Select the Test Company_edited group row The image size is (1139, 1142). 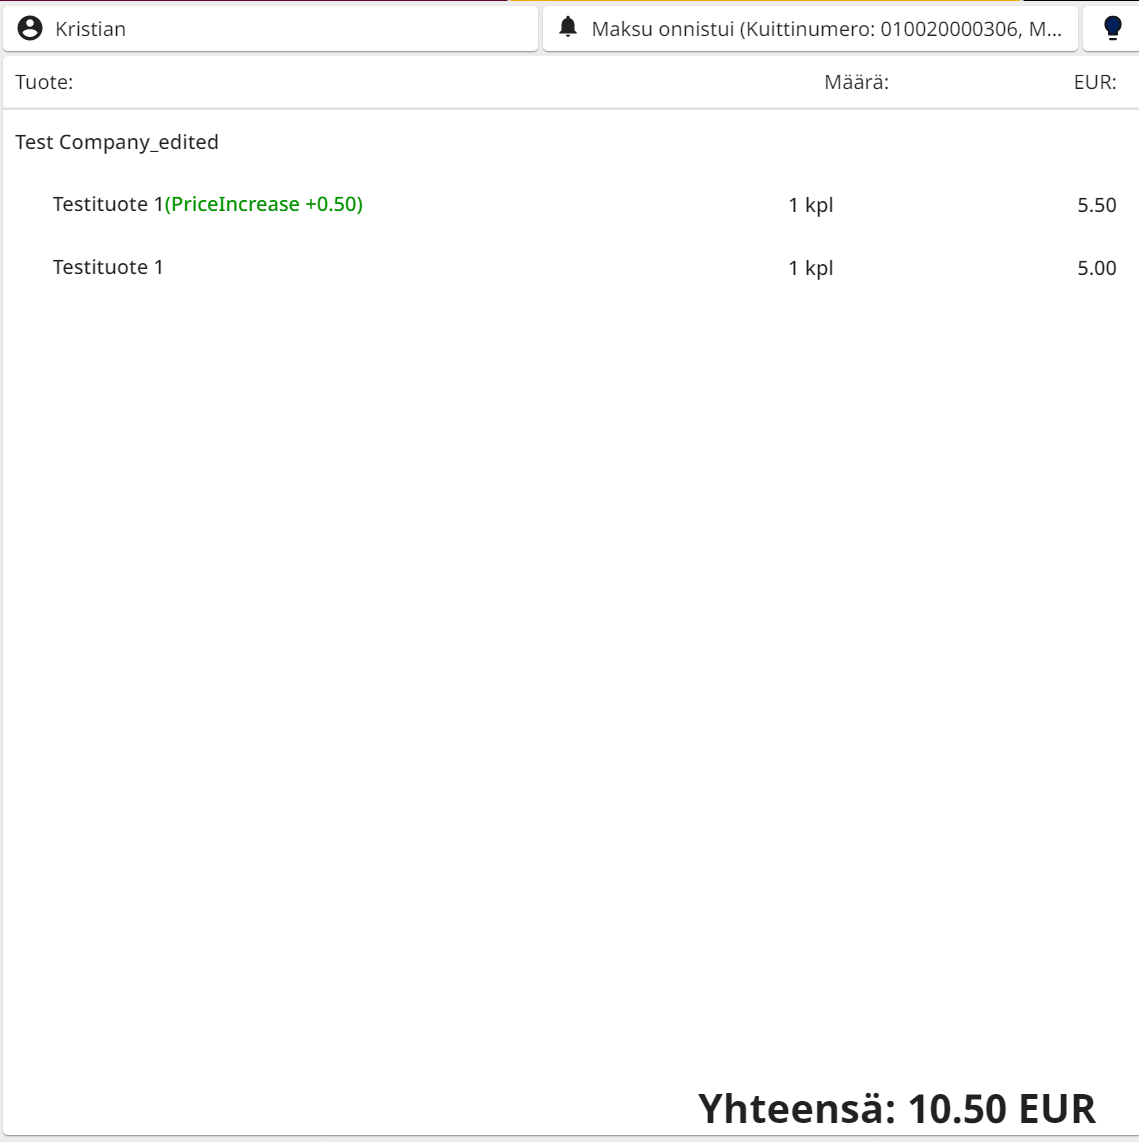(x=117, y=142)
